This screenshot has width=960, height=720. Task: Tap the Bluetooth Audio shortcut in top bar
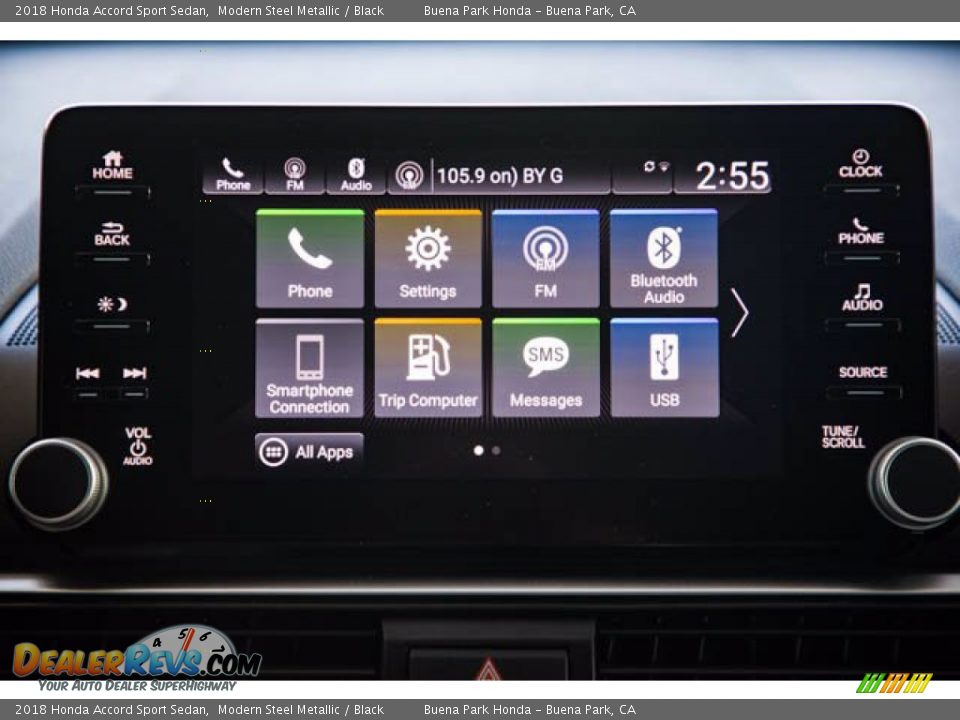(356, 175)
